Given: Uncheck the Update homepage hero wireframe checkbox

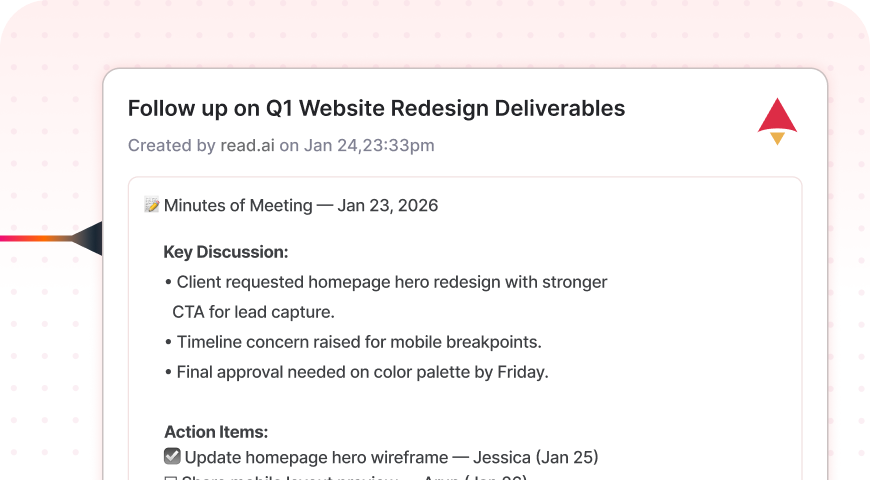Looking at the screenshot, I should pos(172,457).
